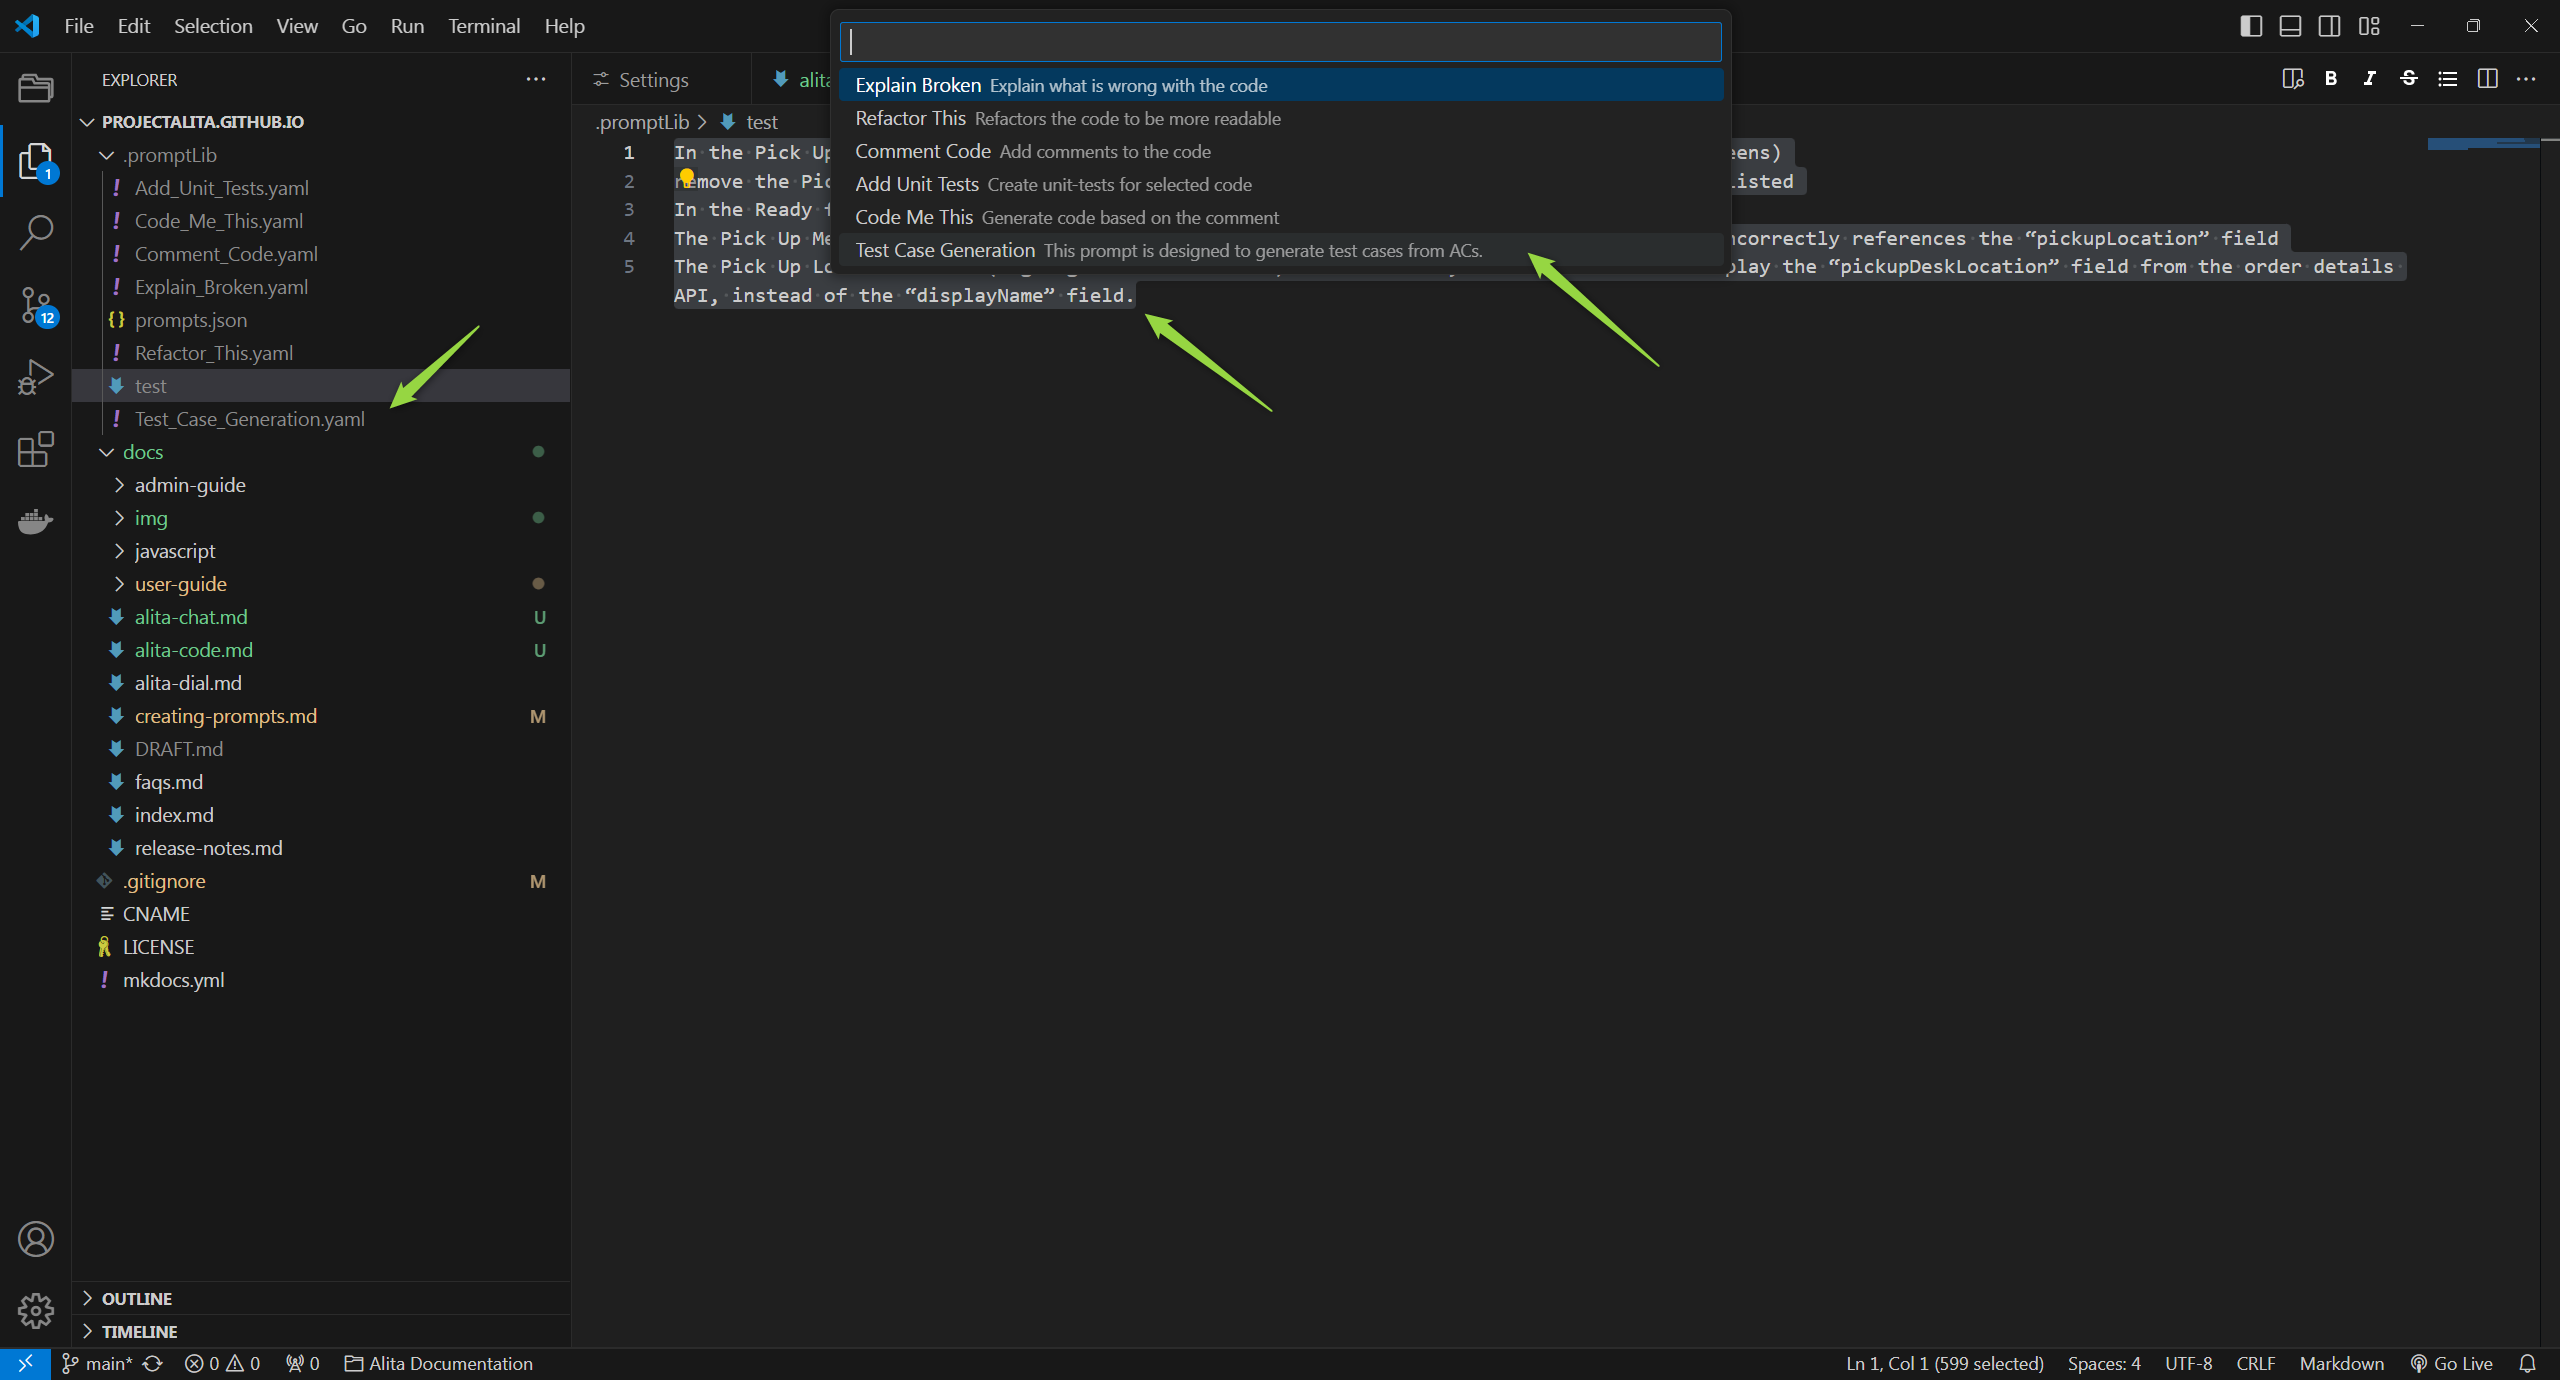
Task: Open the Search view icon
Action: (x=36, y=232)
